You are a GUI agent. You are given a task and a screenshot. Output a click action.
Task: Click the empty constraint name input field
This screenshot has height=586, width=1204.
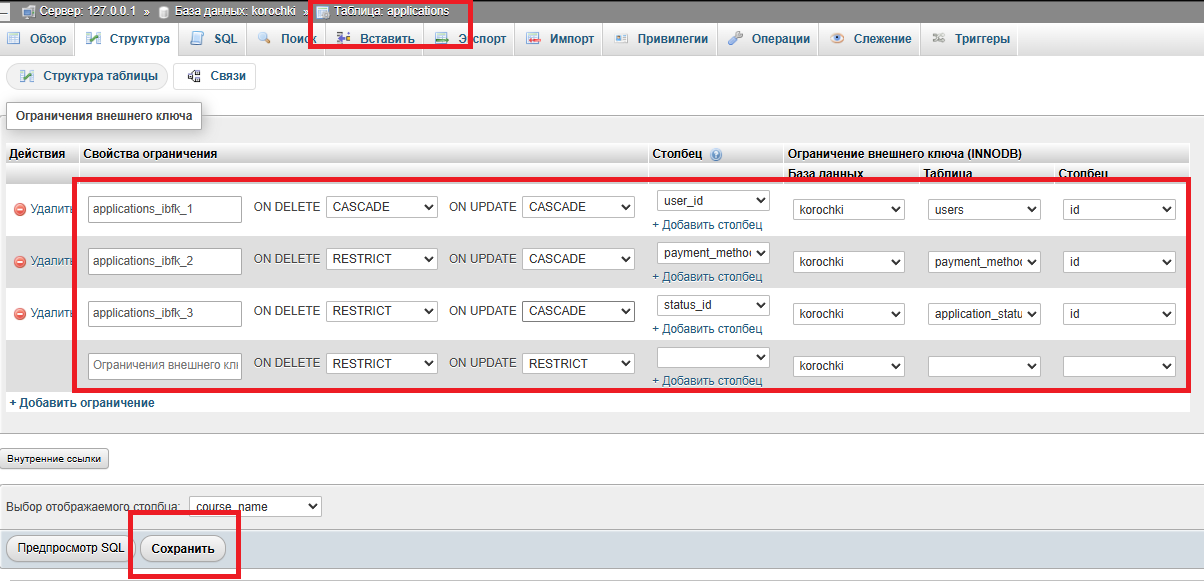click(x=165, y=366)
